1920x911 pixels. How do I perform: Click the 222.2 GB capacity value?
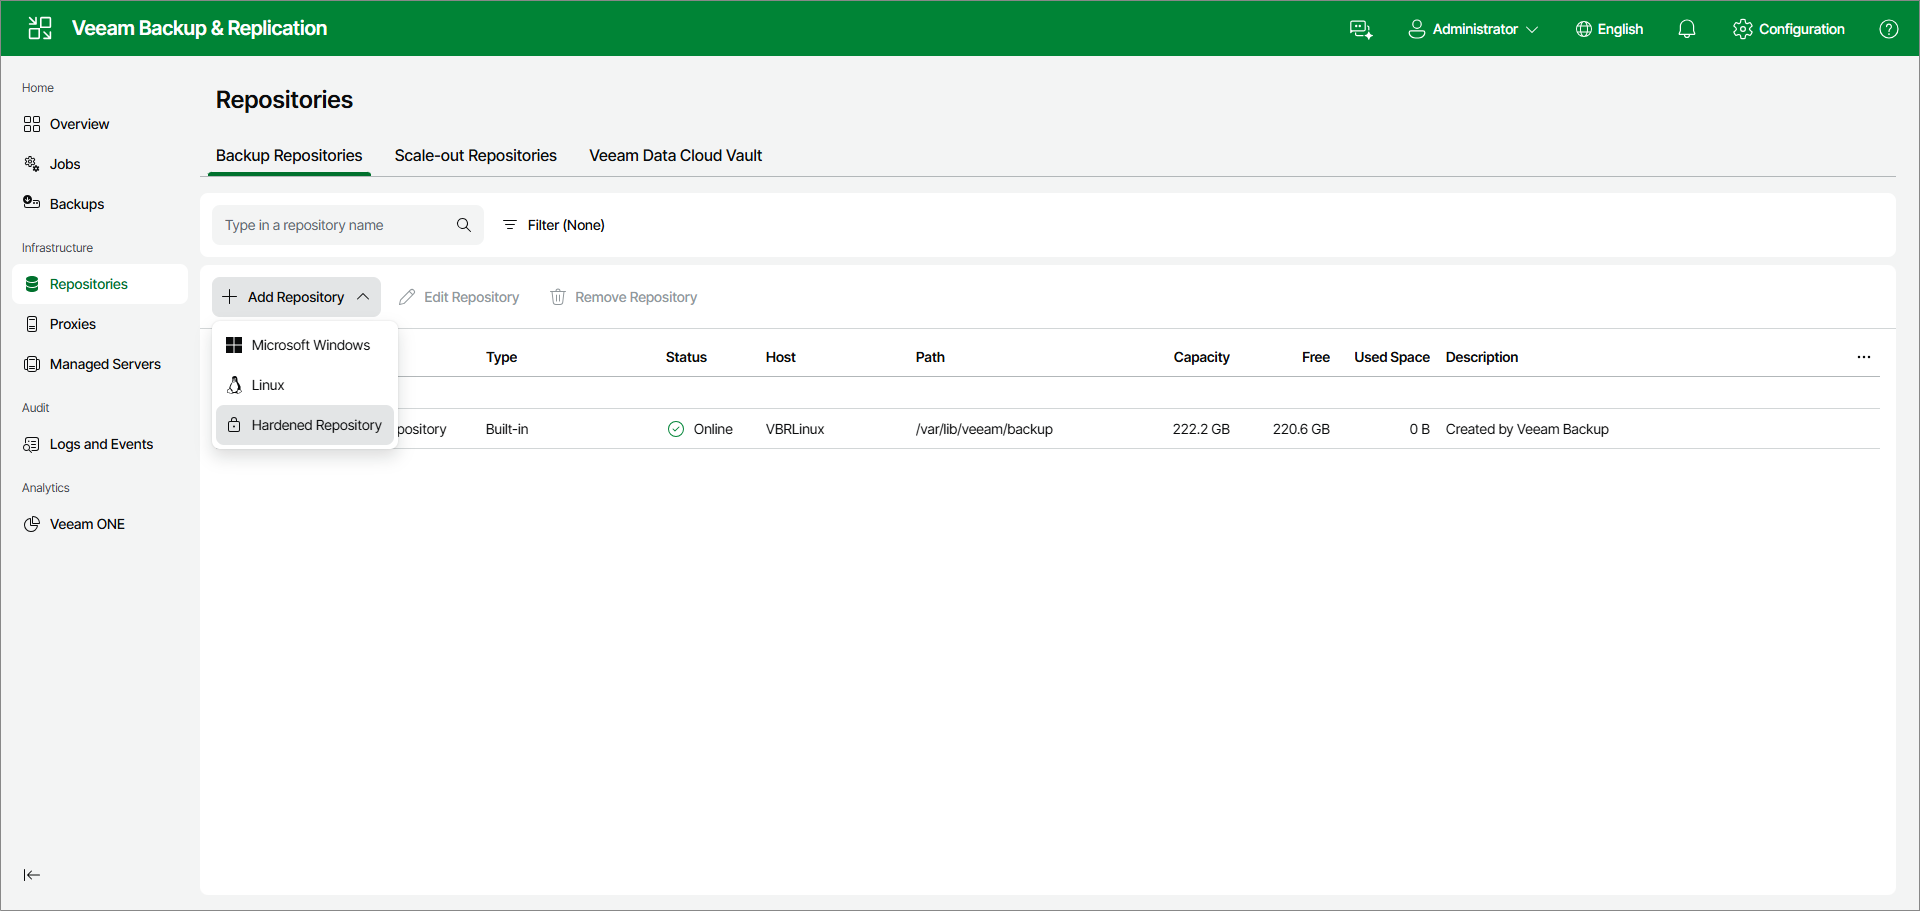point(1201,429)
